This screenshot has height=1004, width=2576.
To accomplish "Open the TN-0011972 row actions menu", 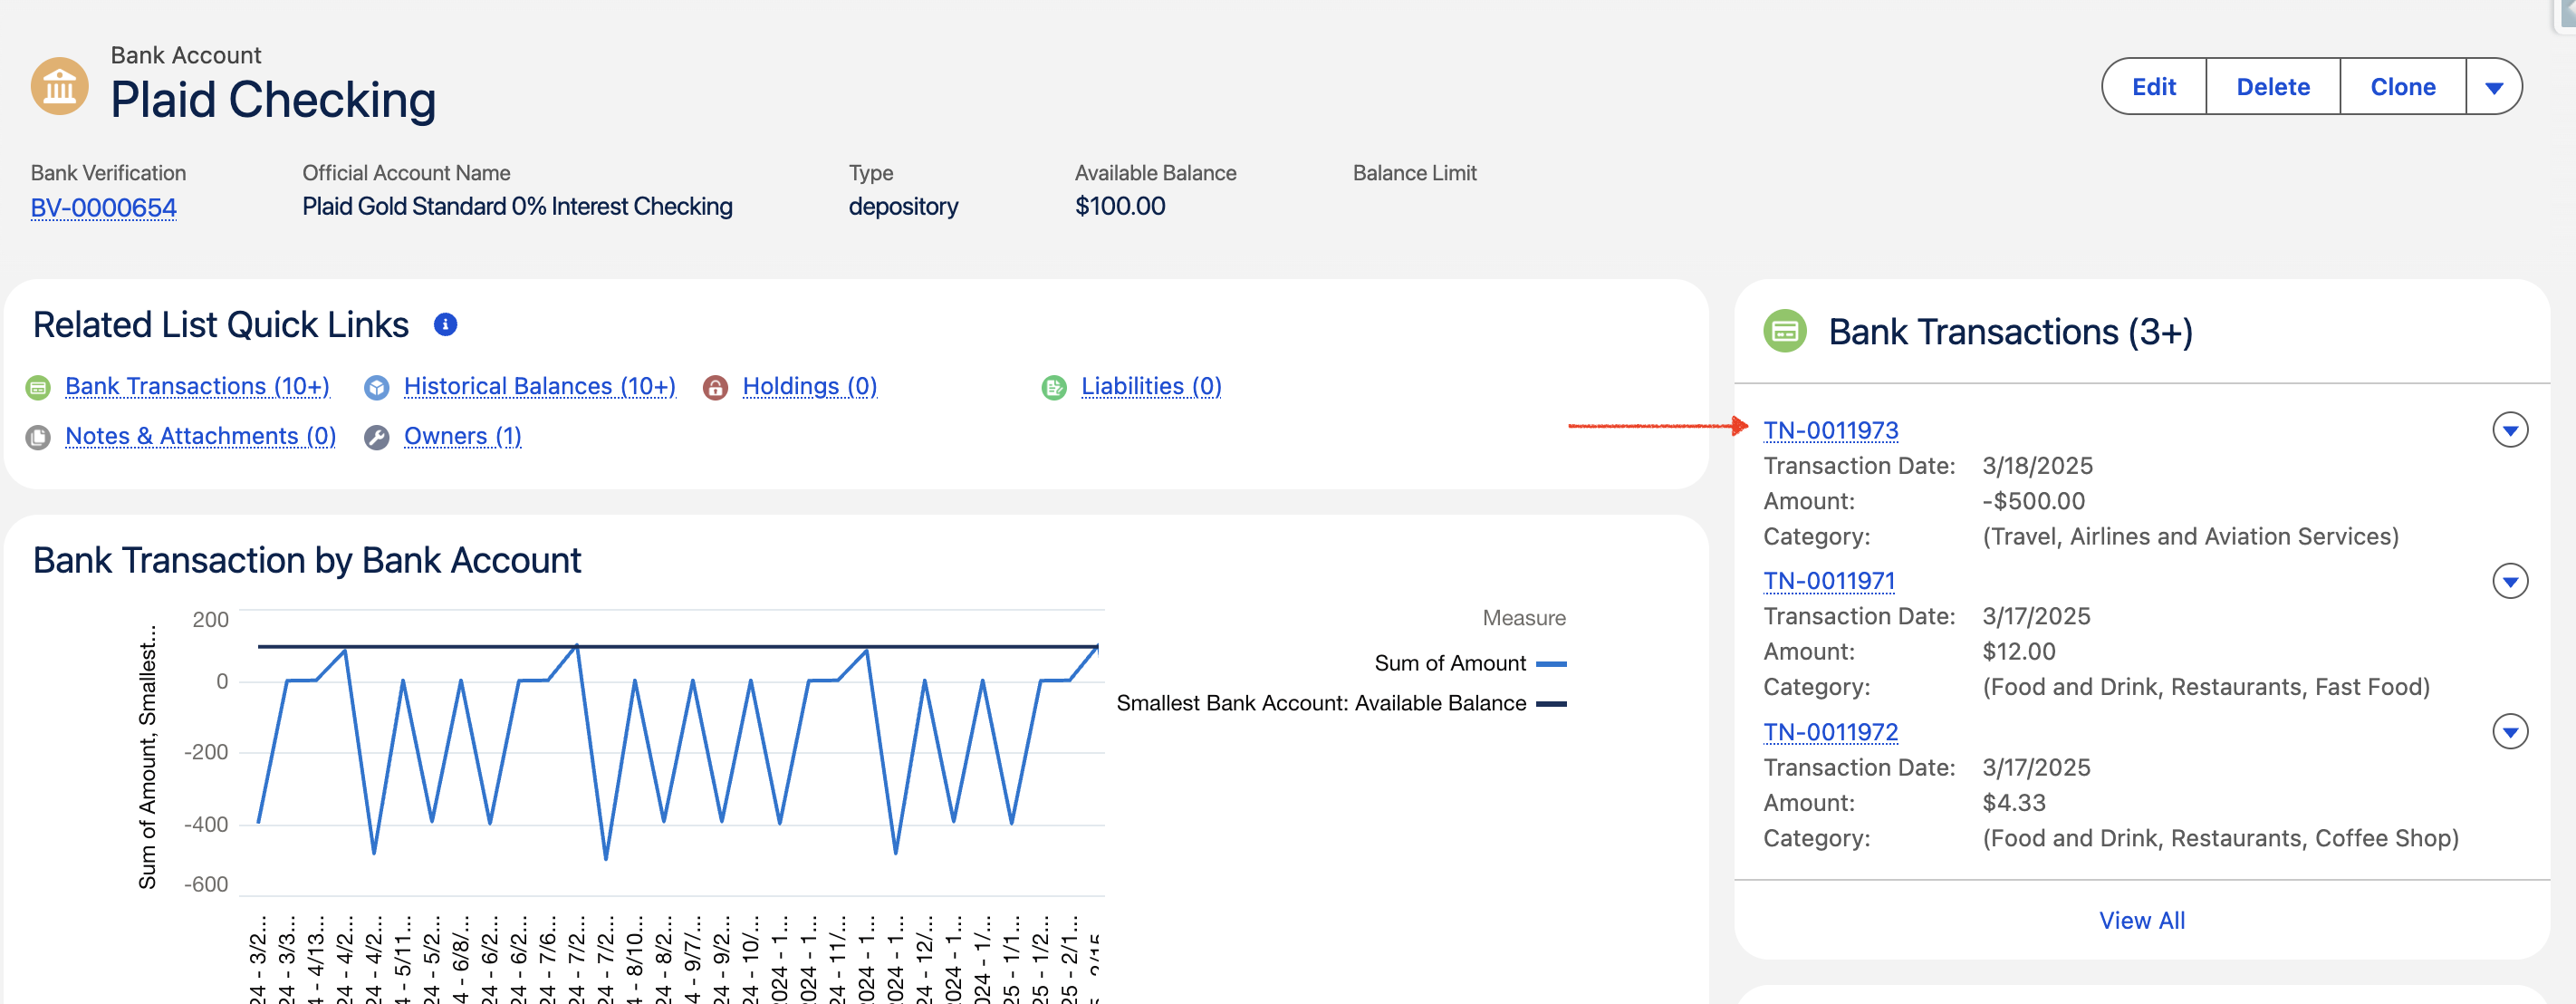I will click(2510, 732).
